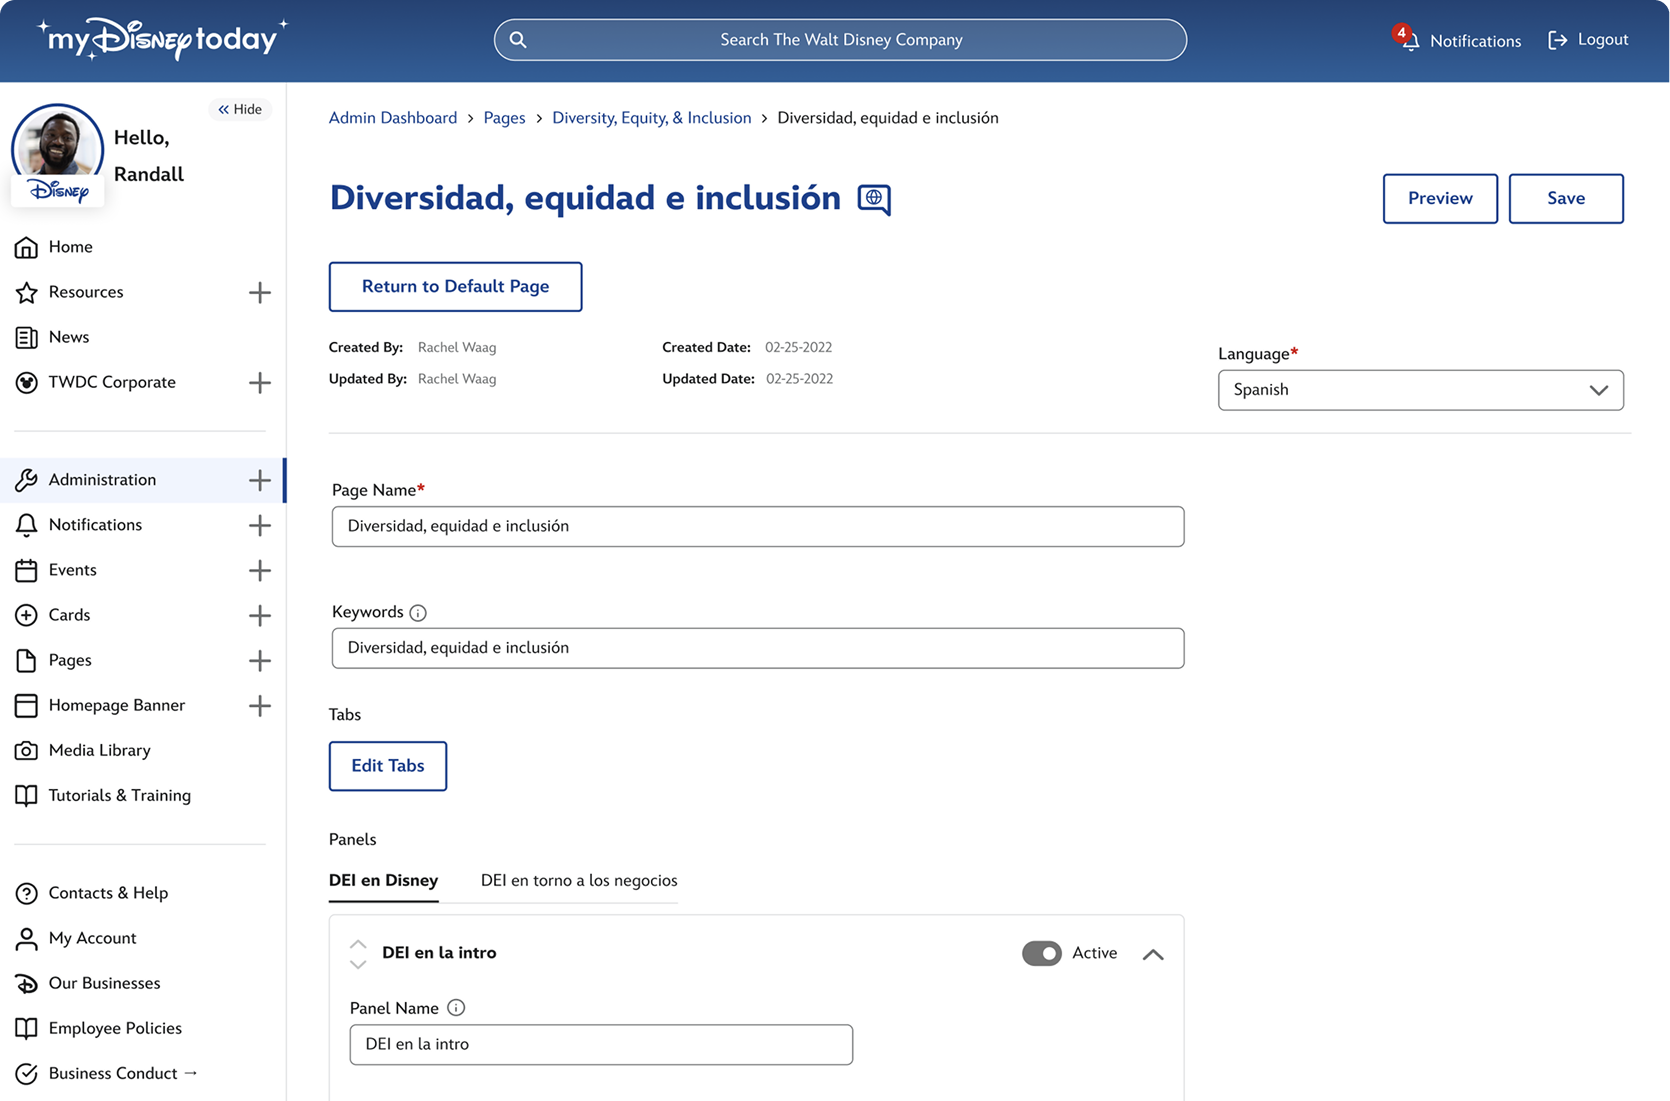Viewport: 1670px width, 1101px height.
Task: Click the search magnifier icon
Action: [518, 40]
